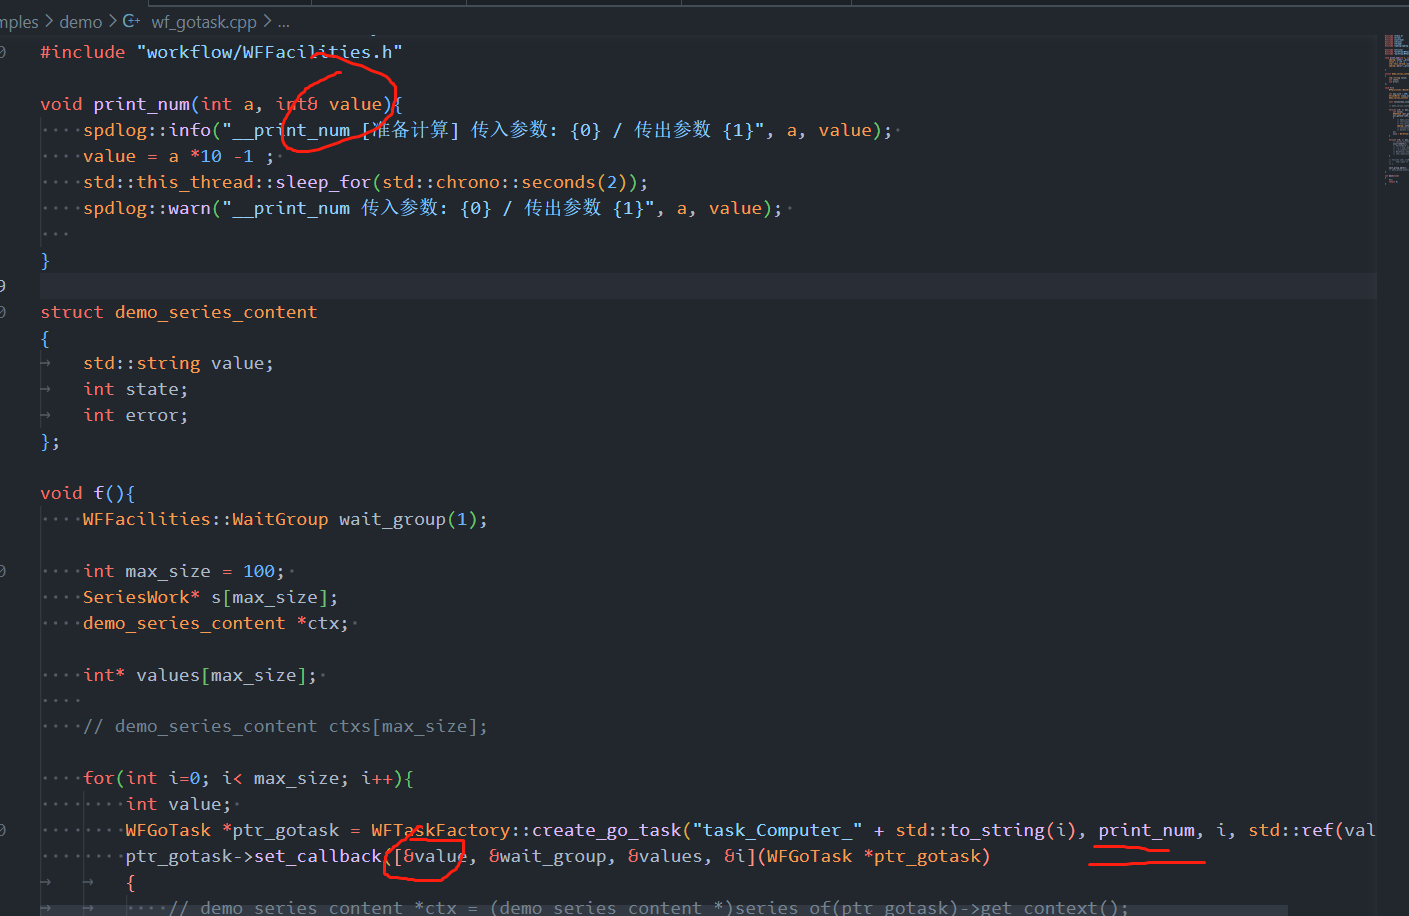Click the red-underlined print_num argument

pos(1146,829)
